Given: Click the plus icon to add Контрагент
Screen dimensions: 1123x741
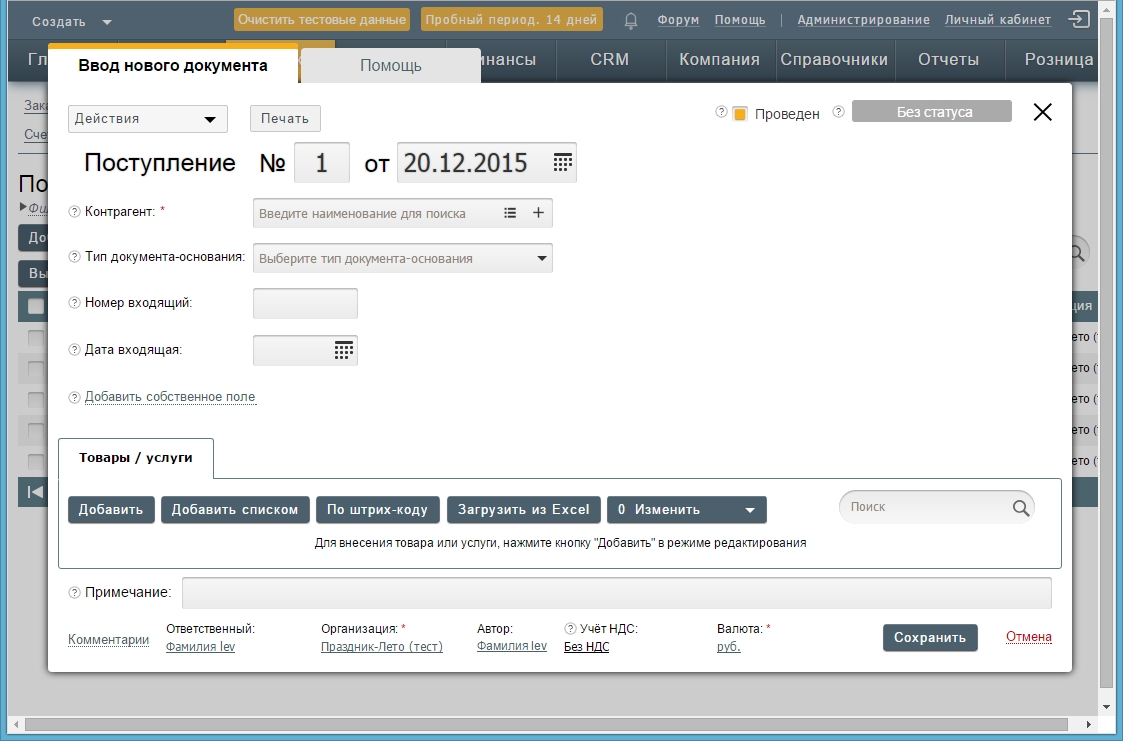Looking at the screenshot, I should tap(537, 213).
